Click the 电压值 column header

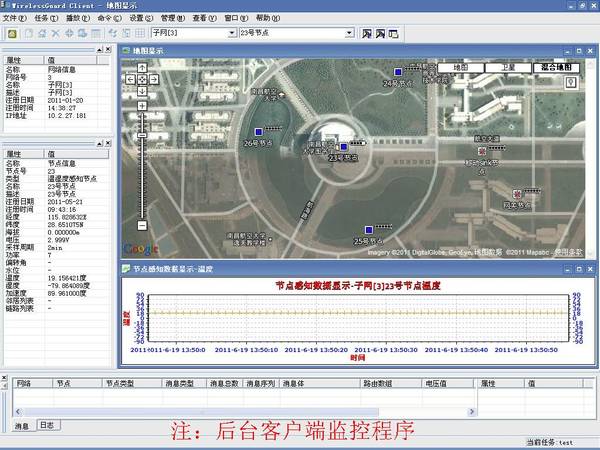coord(448,383)
